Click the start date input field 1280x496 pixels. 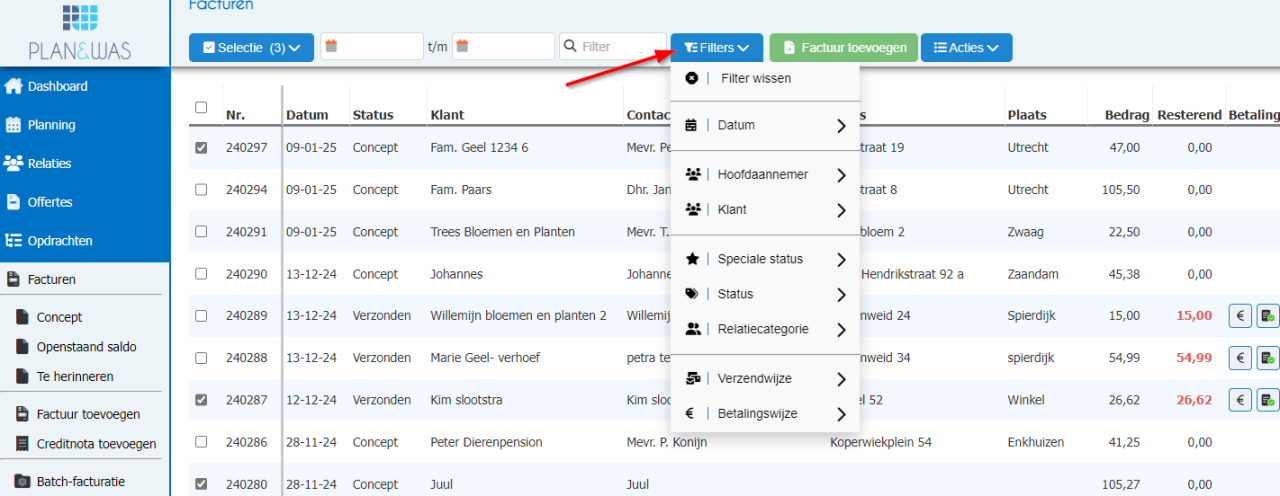[372, 46]
